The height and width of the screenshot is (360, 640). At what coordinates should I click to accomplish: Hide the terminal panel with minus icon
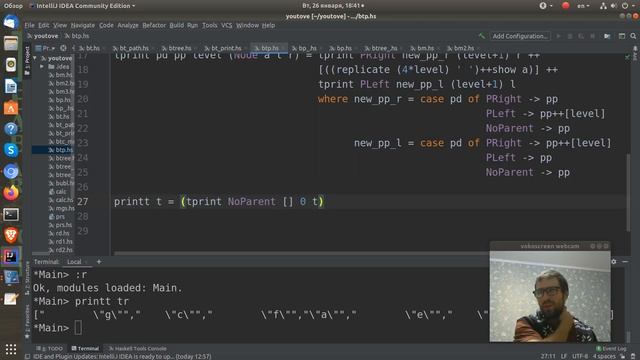[625, 262]
